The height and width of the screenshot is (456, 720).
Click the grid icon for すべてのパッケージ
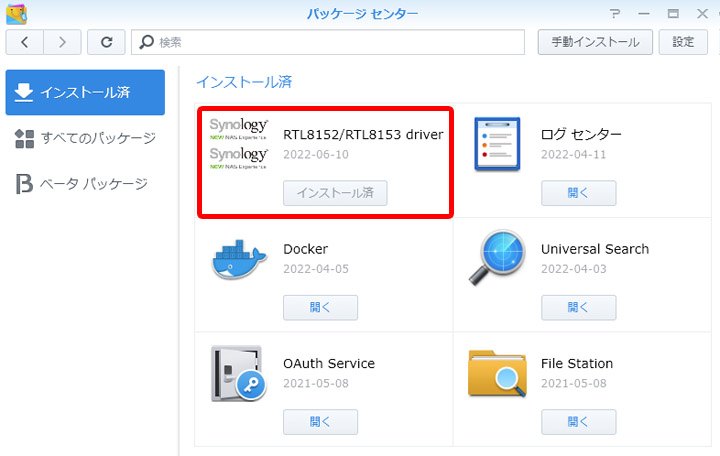point(24,139)
